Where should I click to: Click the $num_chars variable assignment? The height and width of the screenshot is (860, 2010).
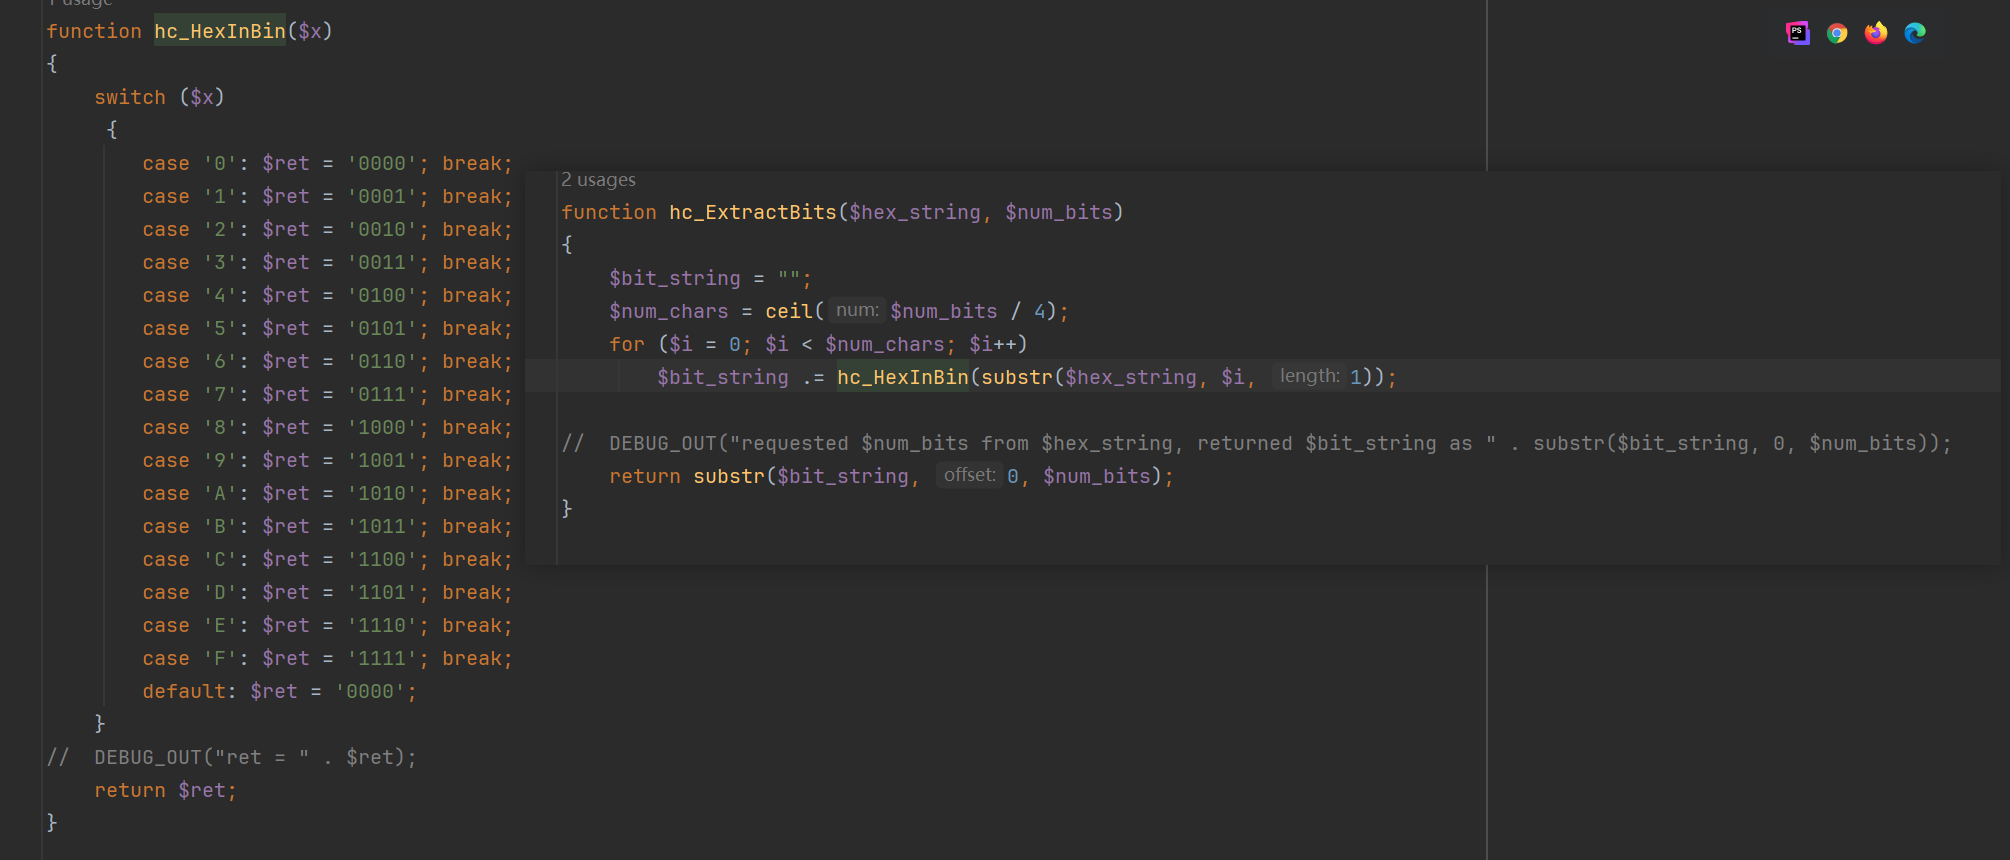[668, 311]
